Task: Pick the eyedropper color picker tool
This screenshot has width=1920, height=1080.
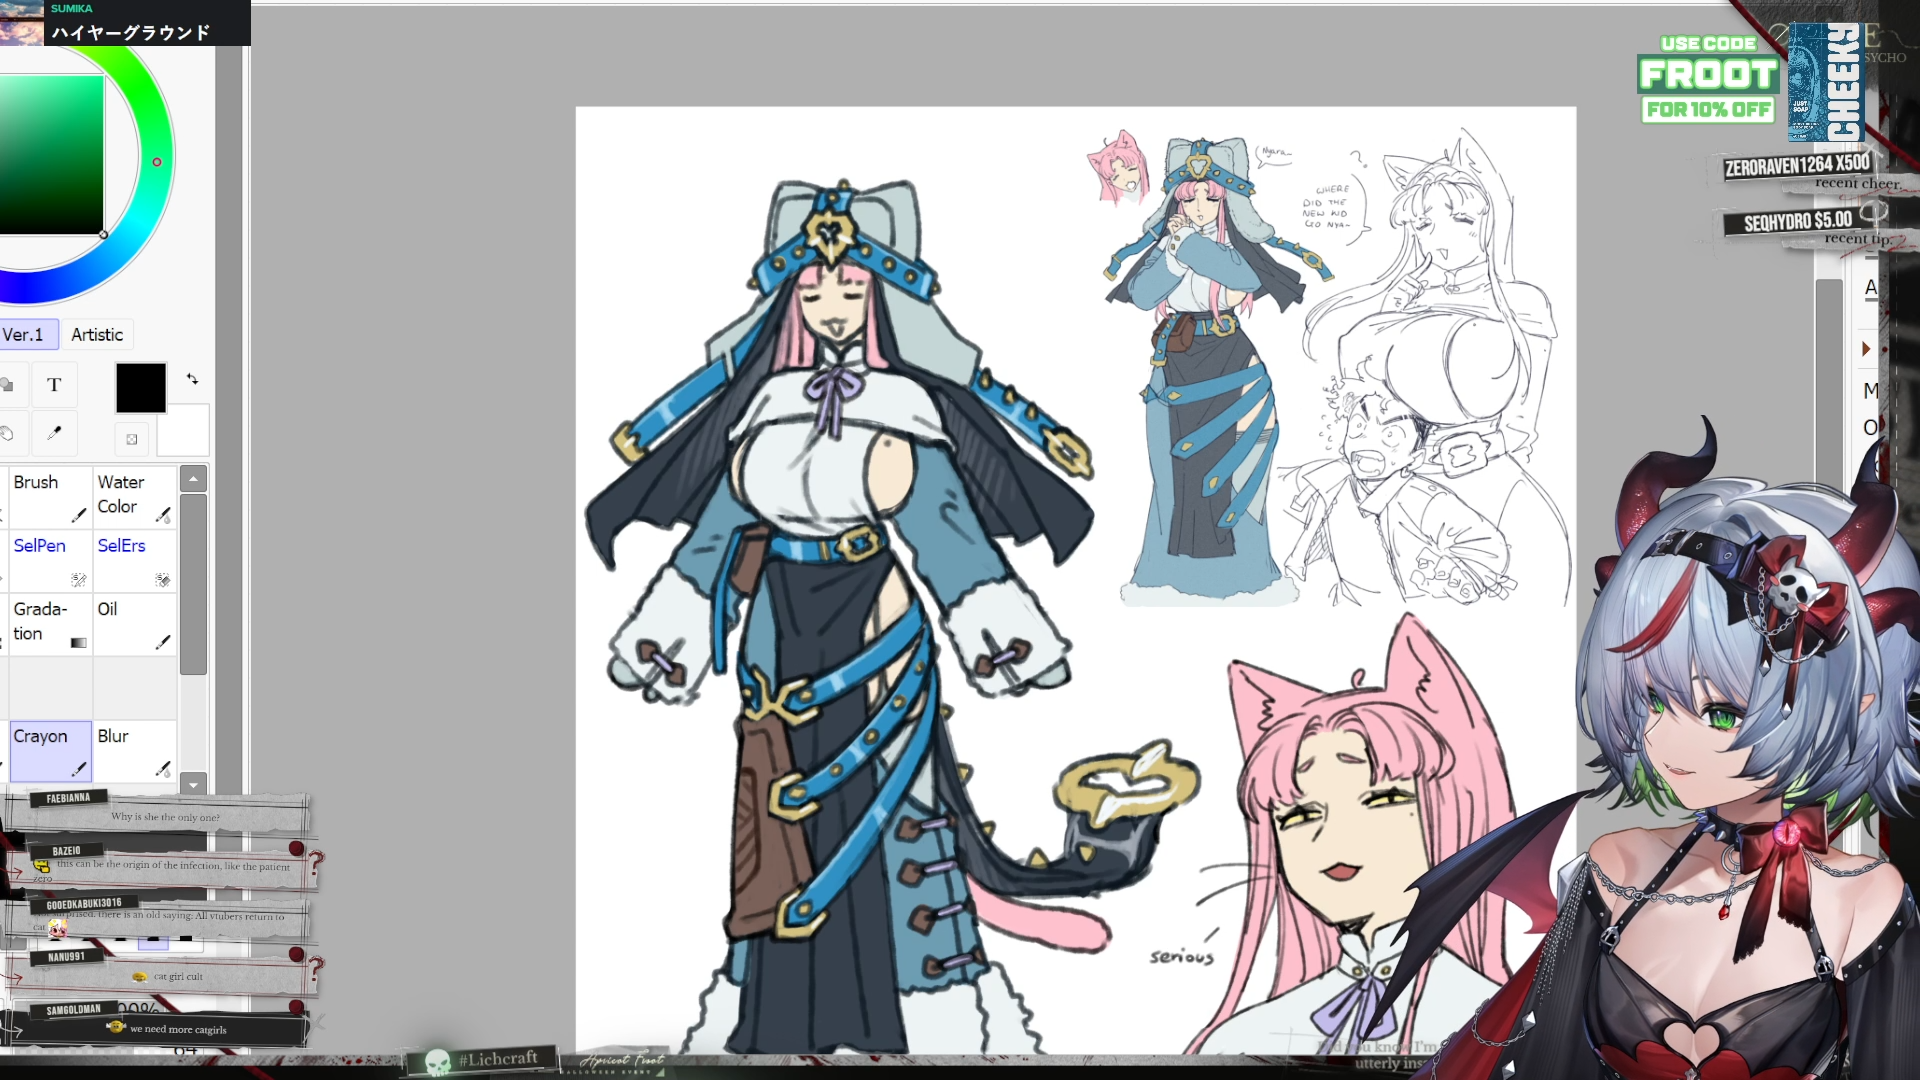Action: click(x=54, y=433)
